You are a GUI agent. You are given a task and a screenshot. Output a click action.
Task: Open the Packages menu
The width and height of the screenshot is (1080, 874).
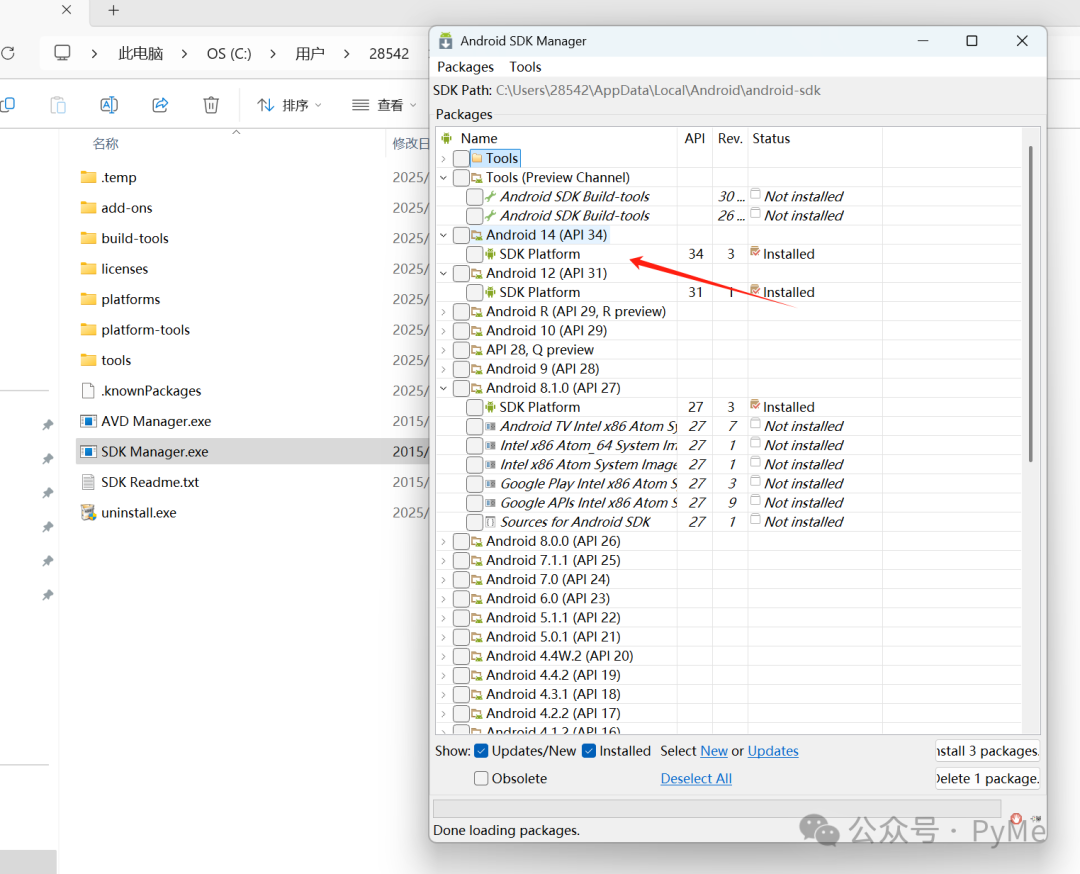tap(466, 67)
